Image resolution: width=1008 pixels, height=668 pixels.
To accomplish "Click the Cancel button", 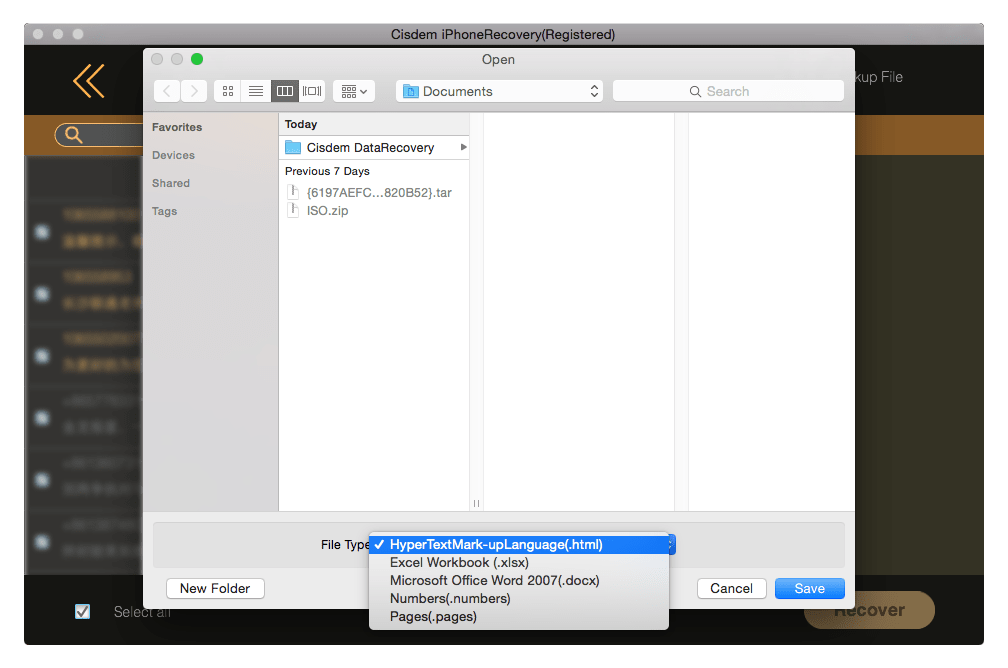I will (732, 588).
